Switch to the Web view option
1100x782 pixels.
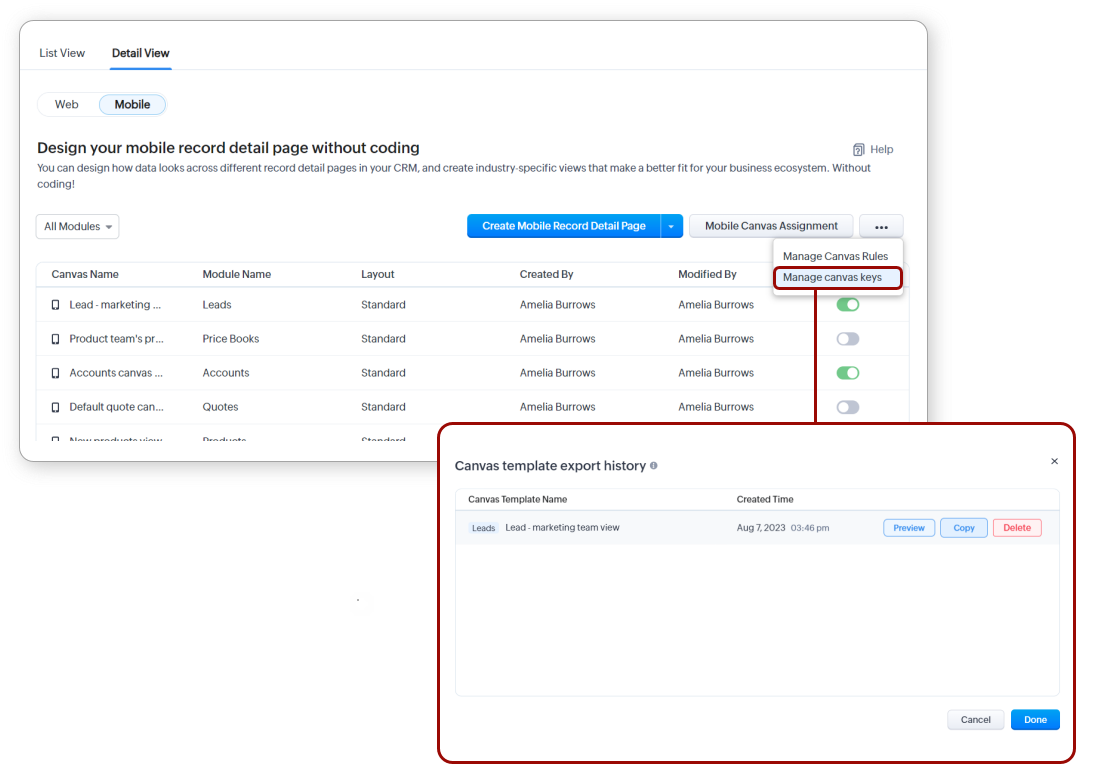(67, 104)
